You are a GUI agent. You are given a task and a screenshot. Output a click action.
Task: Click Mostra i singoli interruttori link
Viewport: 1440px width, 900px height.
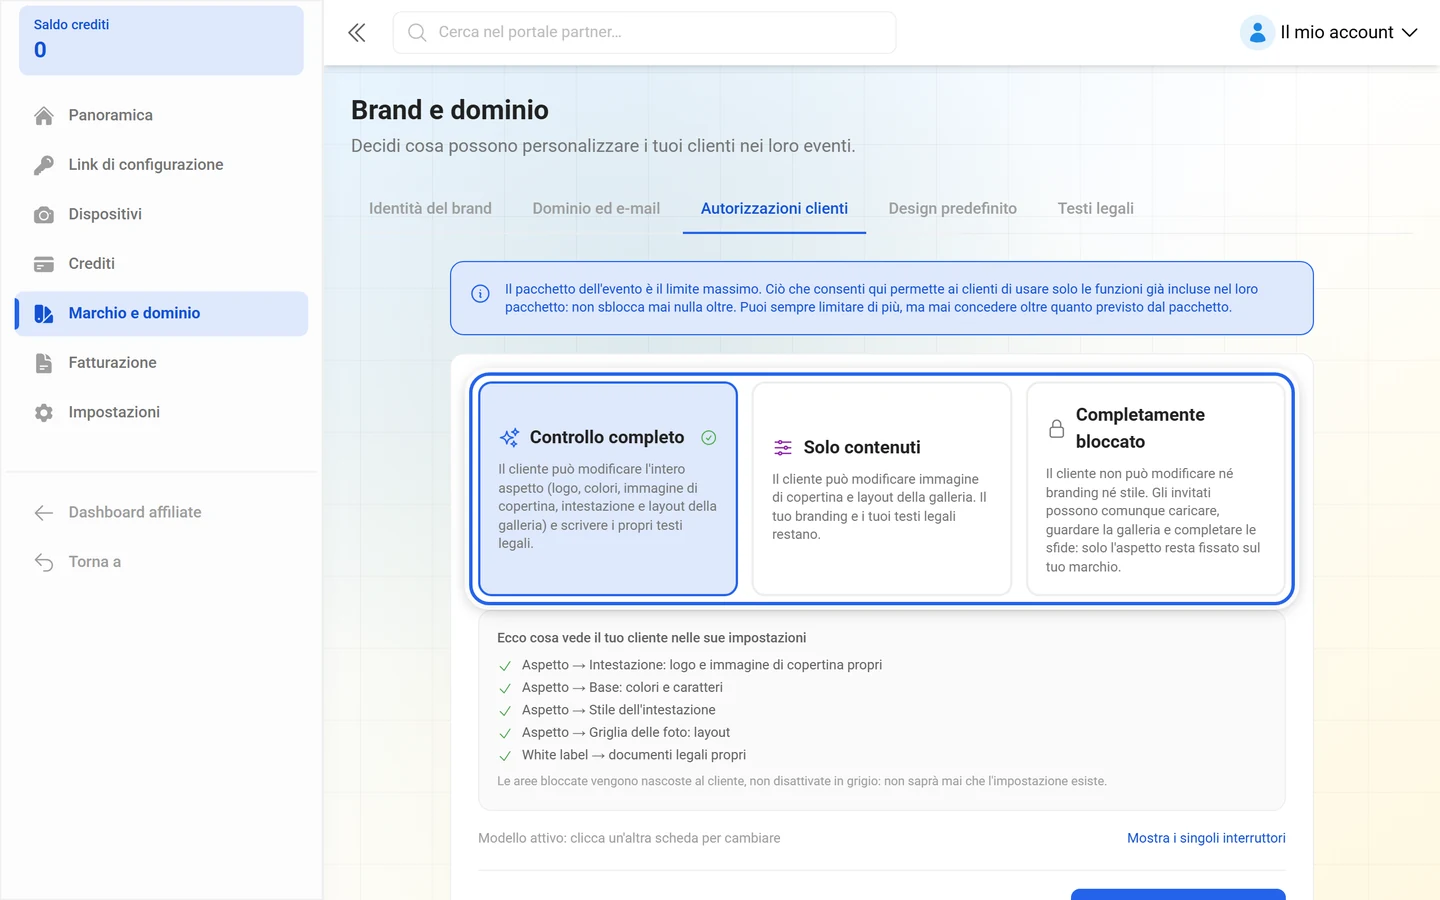click(1206, 838)
